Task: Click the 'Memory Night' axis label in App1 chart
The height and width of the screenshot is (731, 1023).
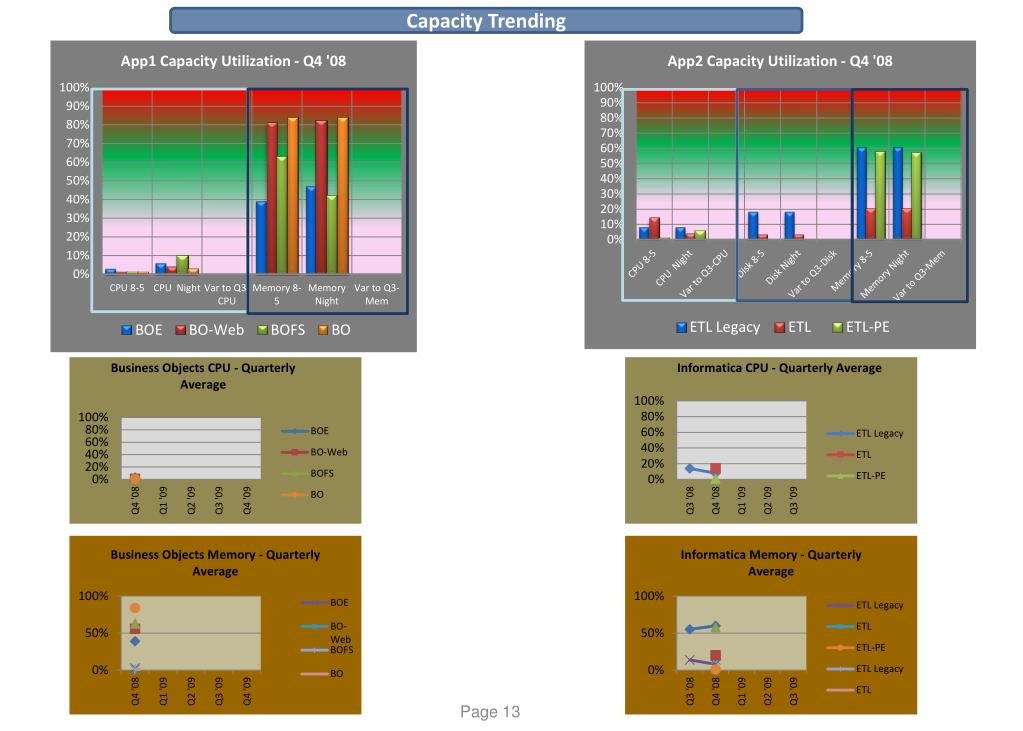Action: pos(327,294)
